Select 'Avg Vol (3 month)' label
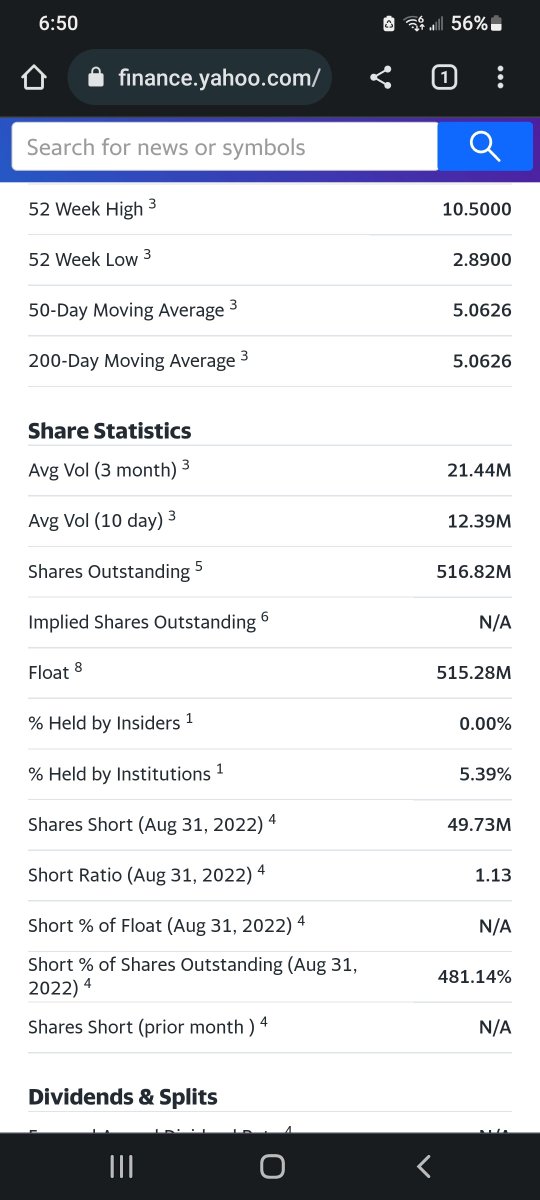540x1200 pixels. (102, 470)
